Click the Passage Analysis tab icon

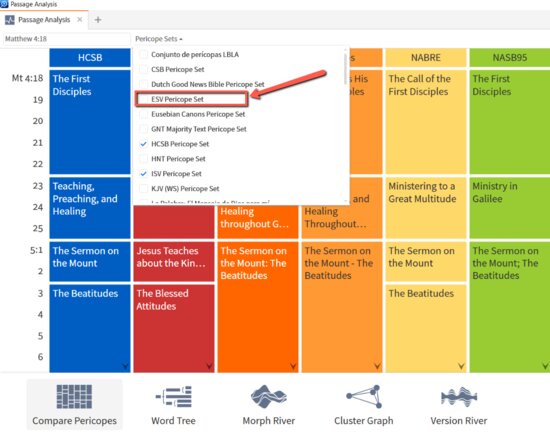click(9, 20)
